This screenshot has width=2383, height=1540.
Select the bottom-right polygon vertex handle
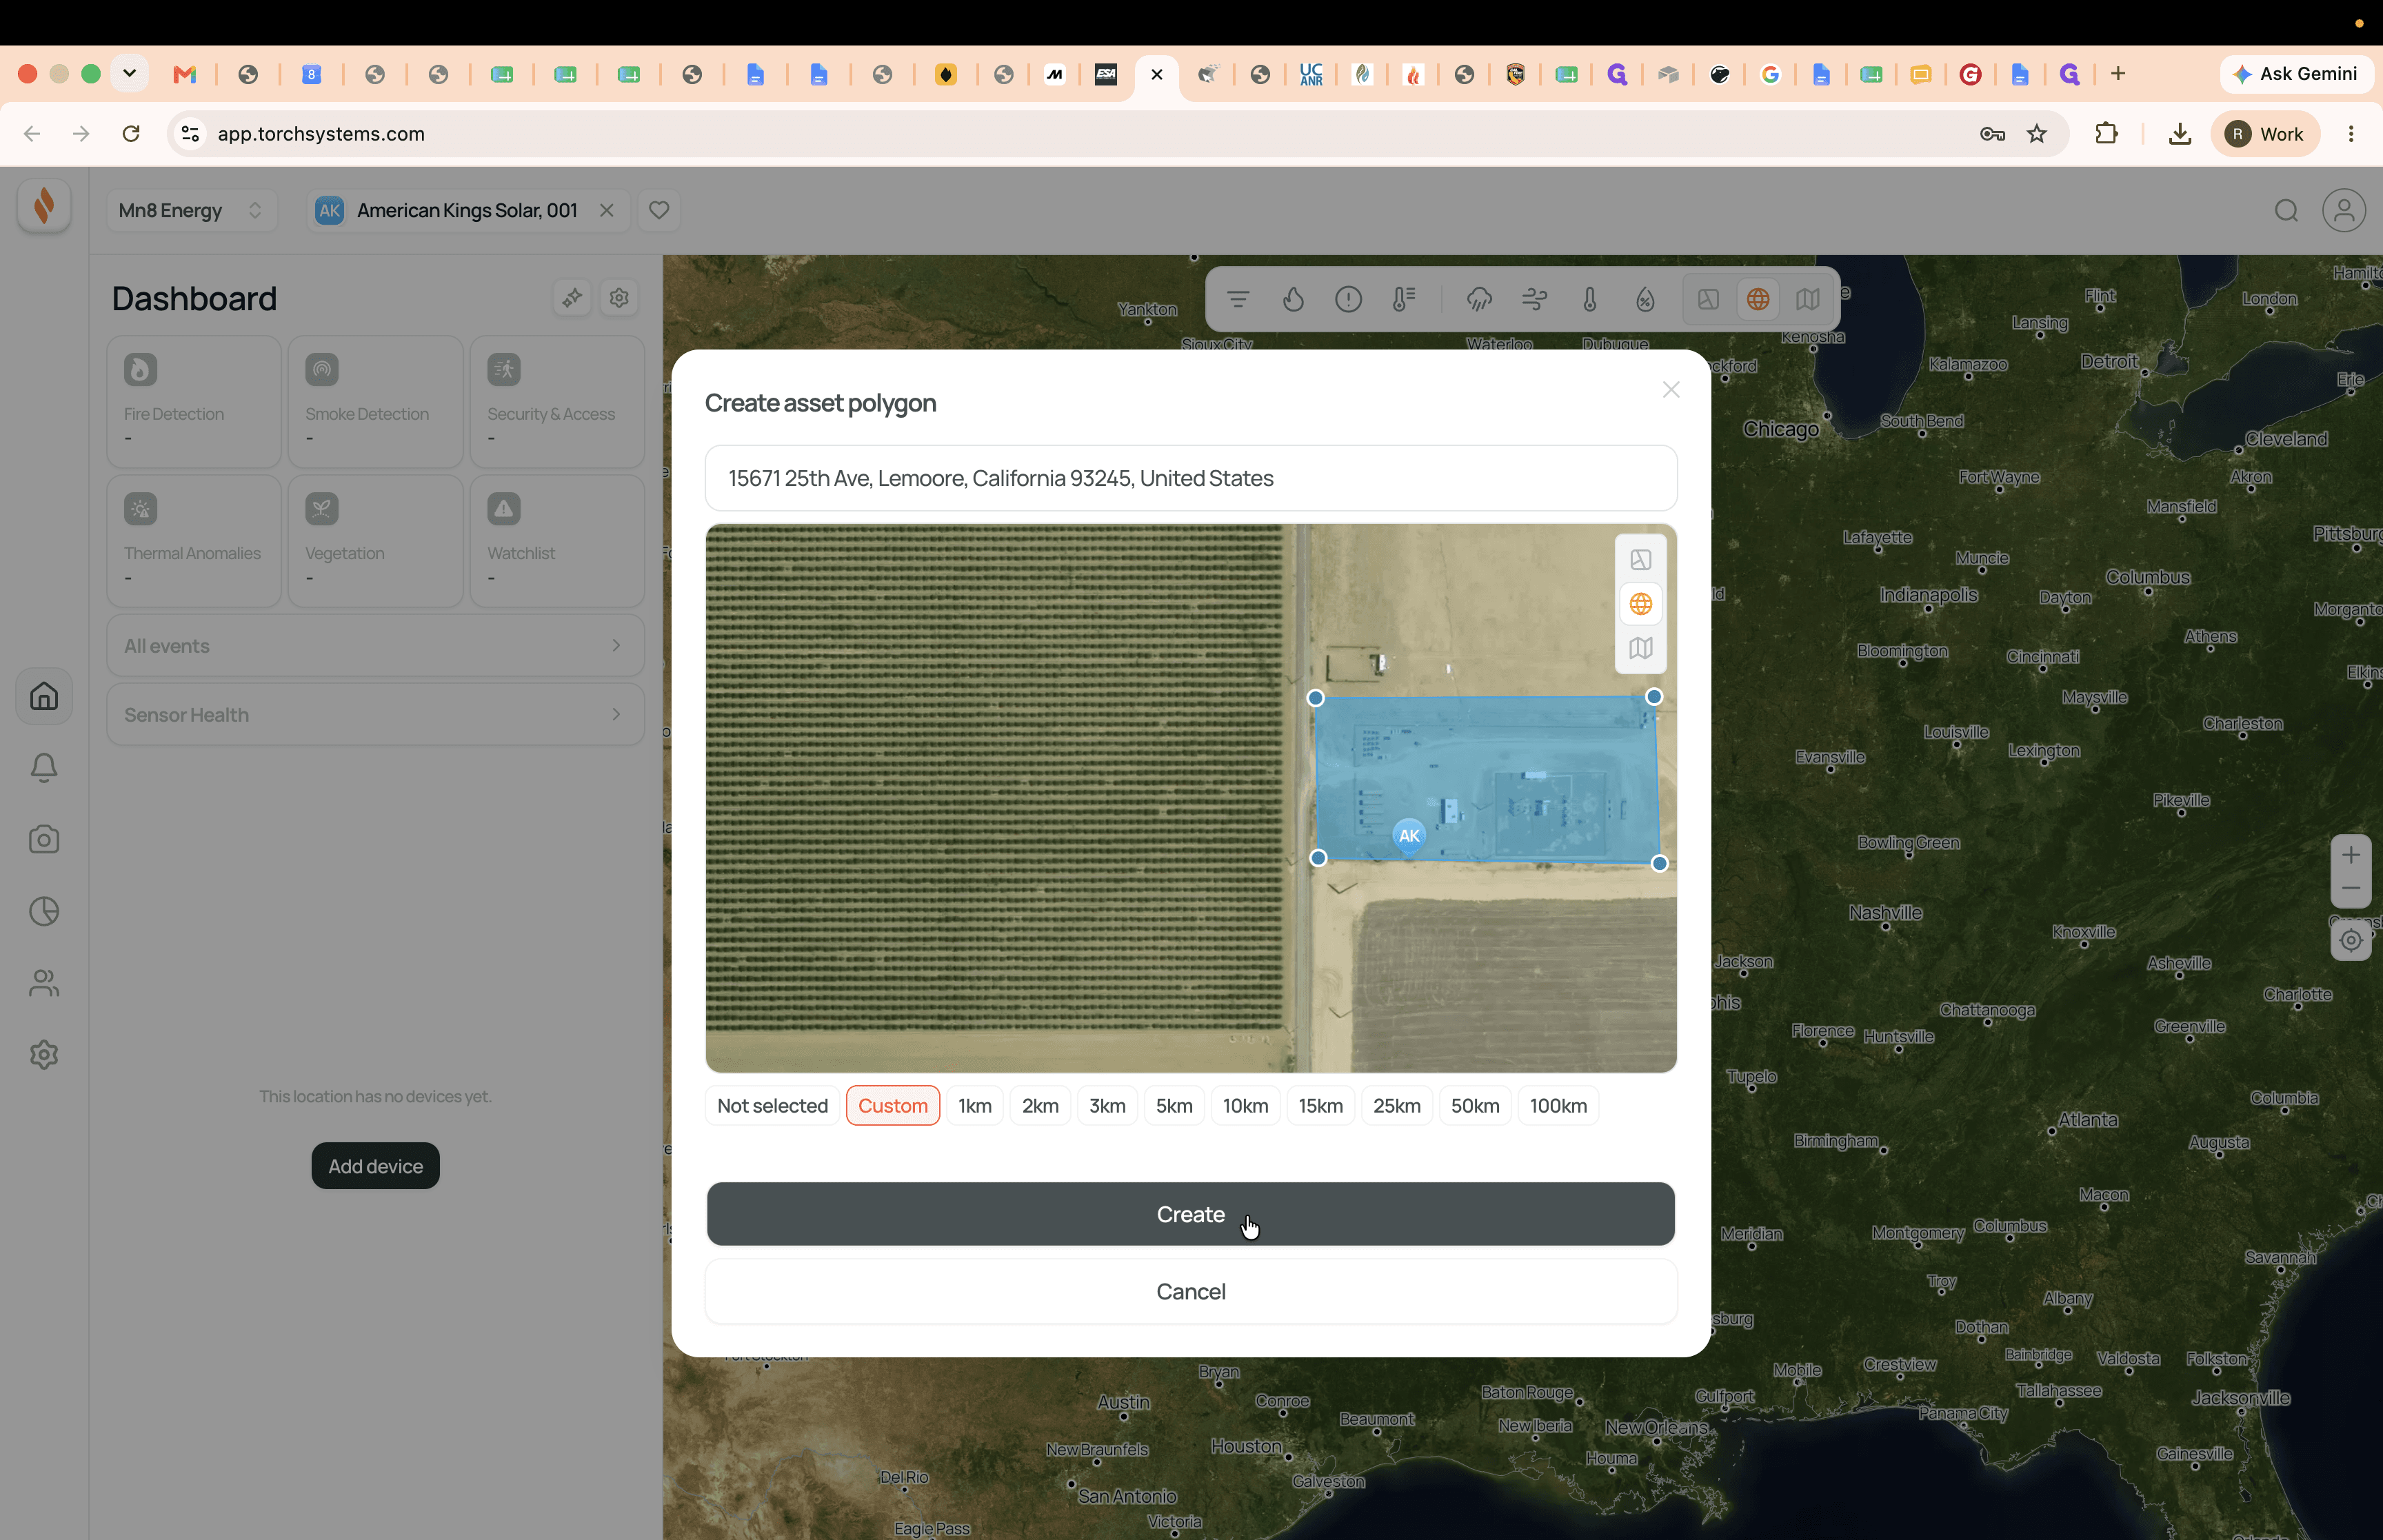point(1659,863)
